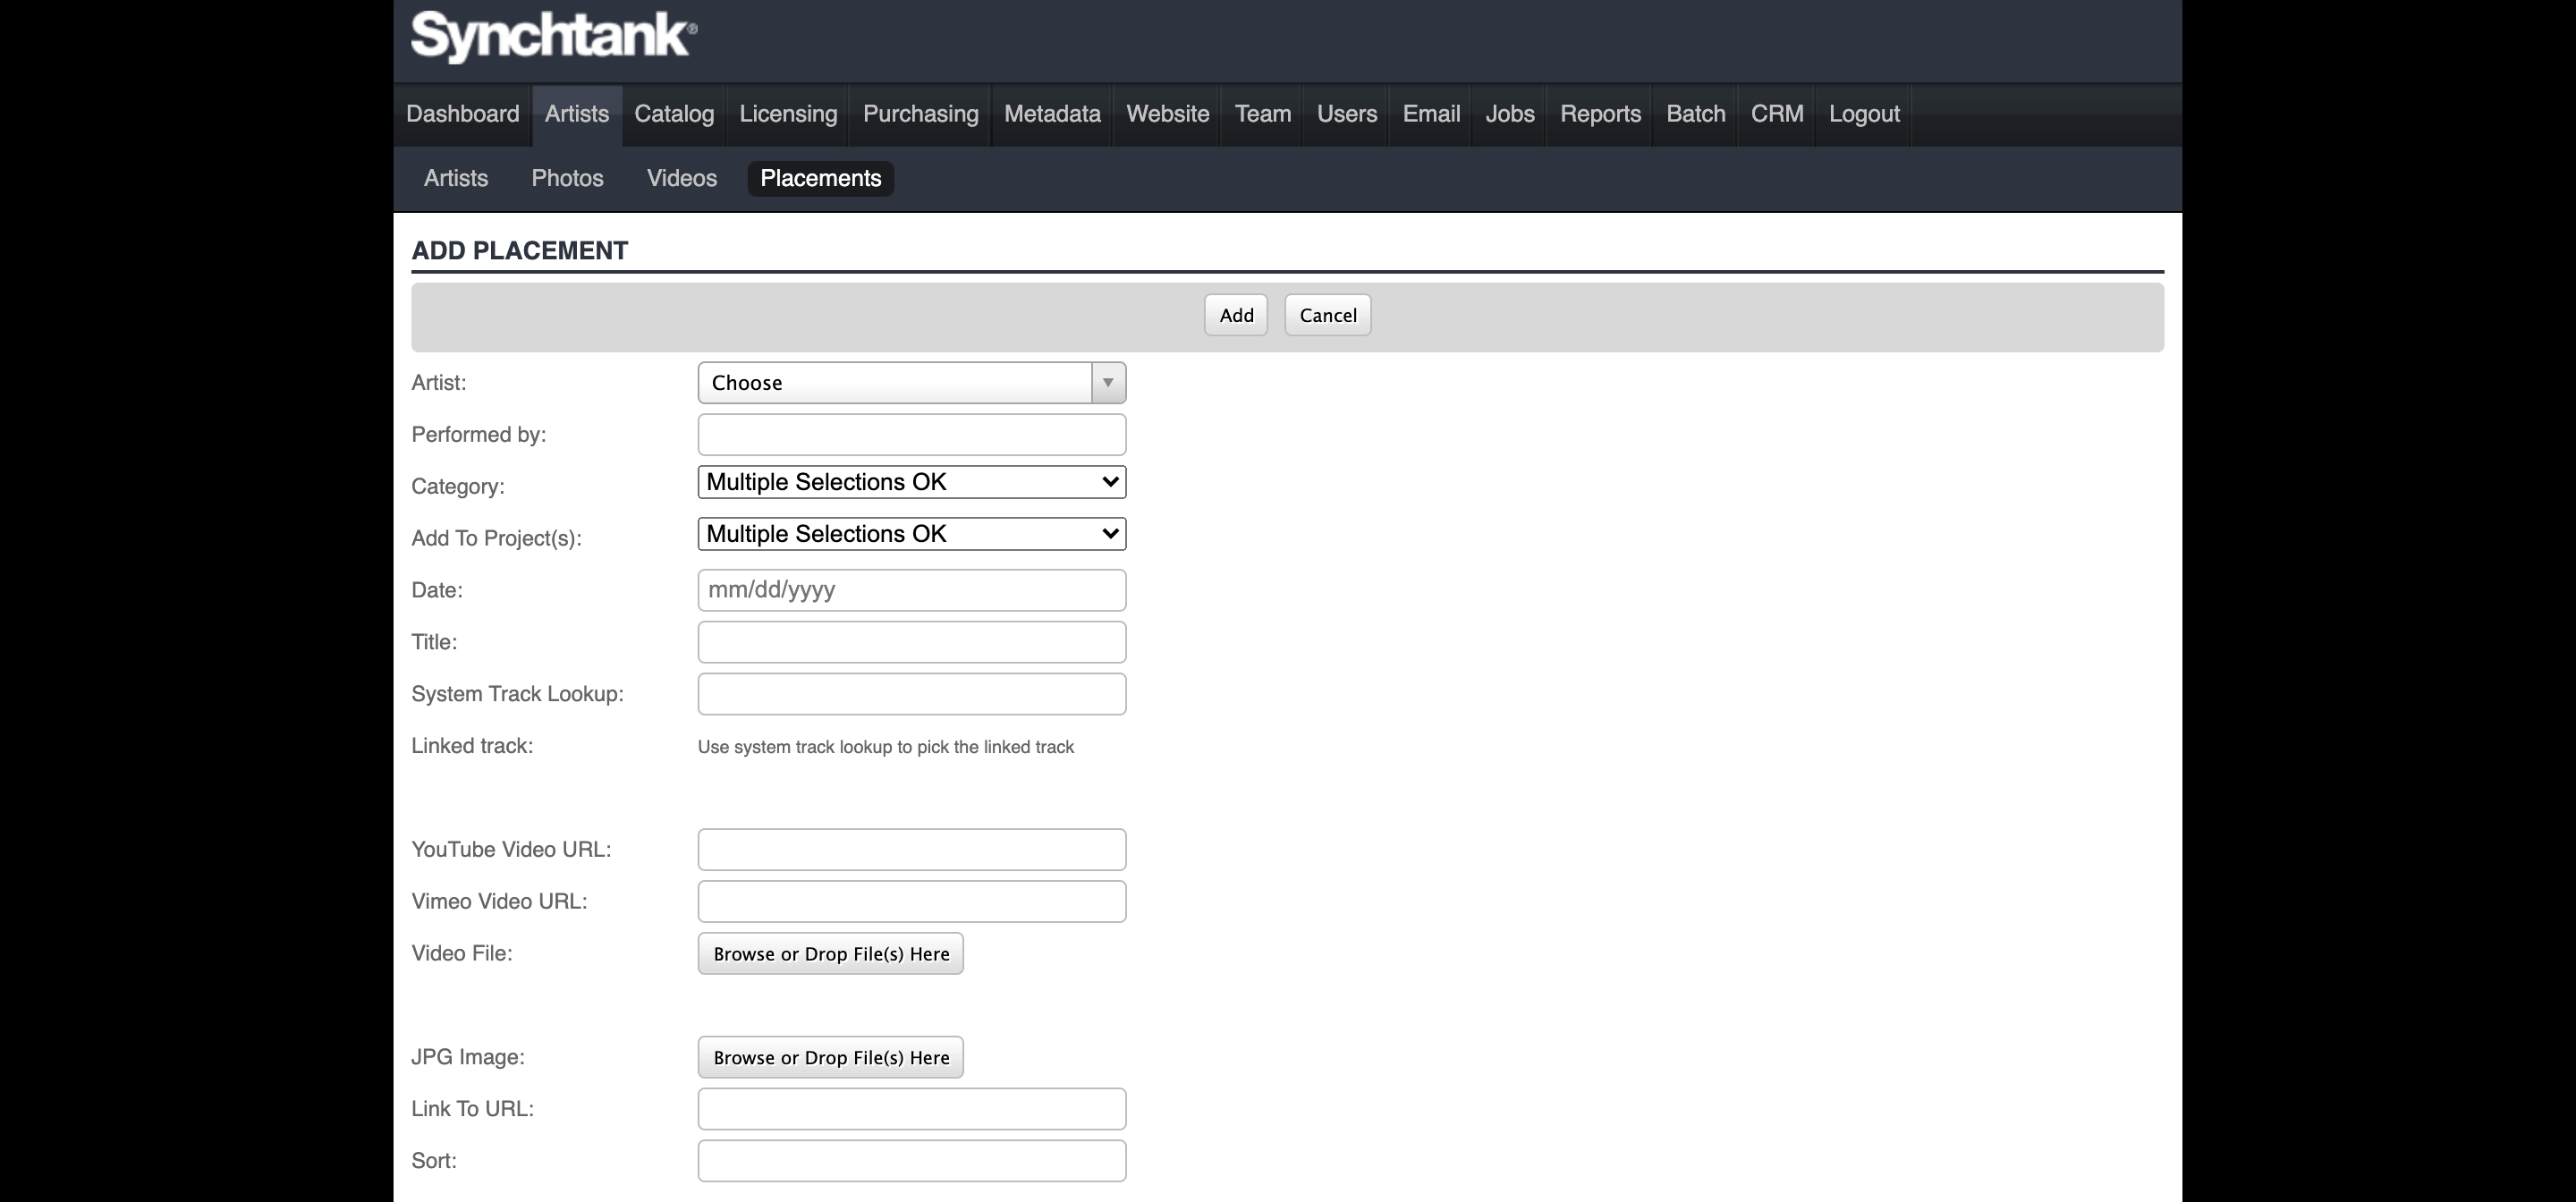Click the Link To URL field

click(x=911, y=1109)
